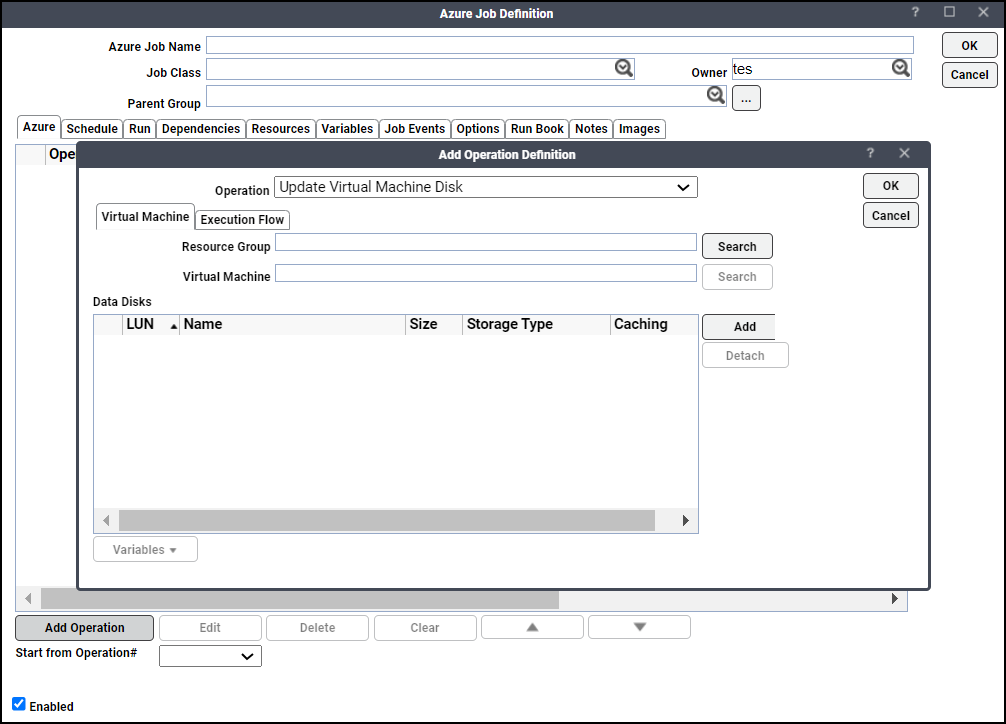Screen dimensions: 1006x724
Task: Go to the Variables tab
Action: point(347,129)
